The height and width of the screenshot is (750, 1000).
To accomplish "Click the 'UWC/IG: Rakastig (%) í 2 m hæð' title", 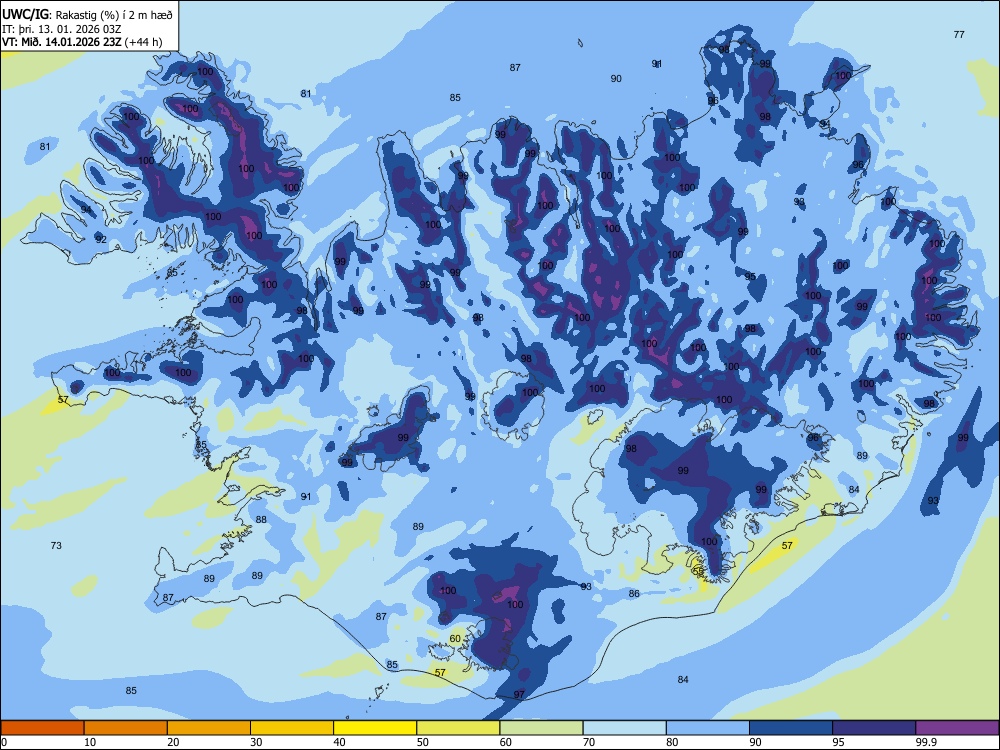I will click(x=87, y=14).
